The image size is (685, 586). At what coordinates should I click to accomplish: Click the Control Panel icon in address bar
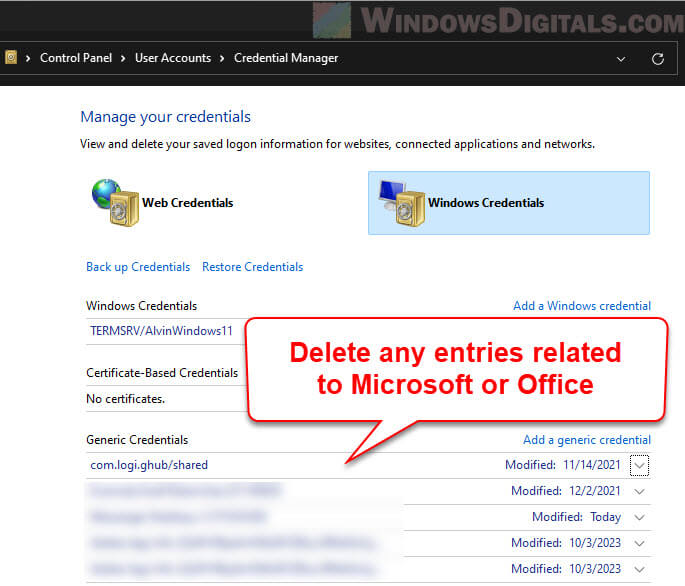(x=11, y=57)
